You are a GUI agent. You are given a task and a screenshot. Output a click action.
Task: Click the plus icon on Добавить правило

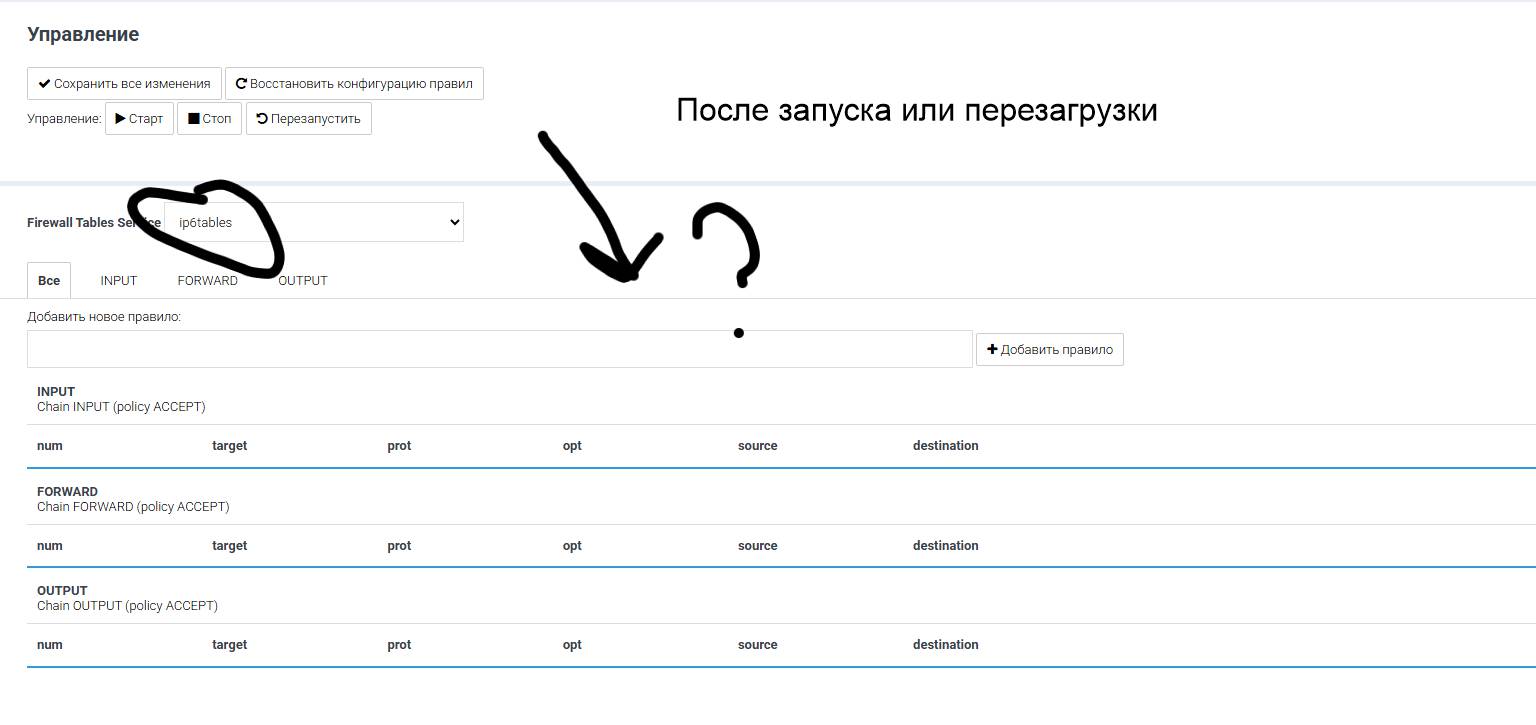992,350
